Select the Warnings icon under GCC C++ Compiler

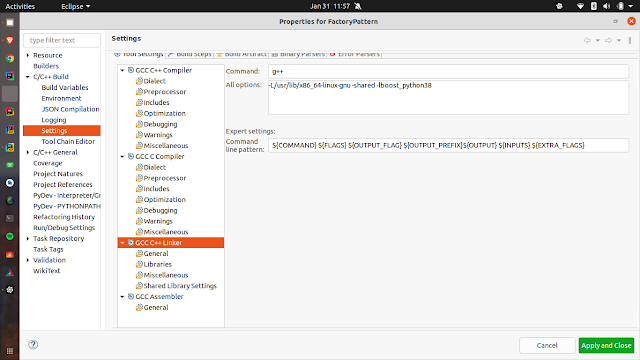click(139, 135)
